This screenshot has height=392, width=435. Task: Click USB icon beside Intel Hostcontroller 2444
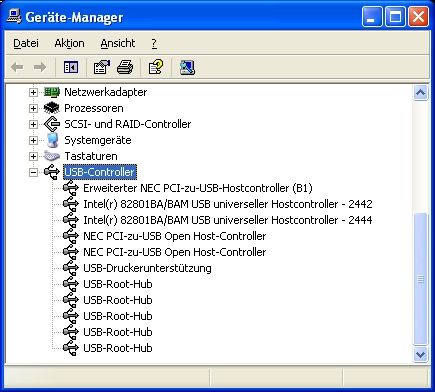tap(71, 220)
